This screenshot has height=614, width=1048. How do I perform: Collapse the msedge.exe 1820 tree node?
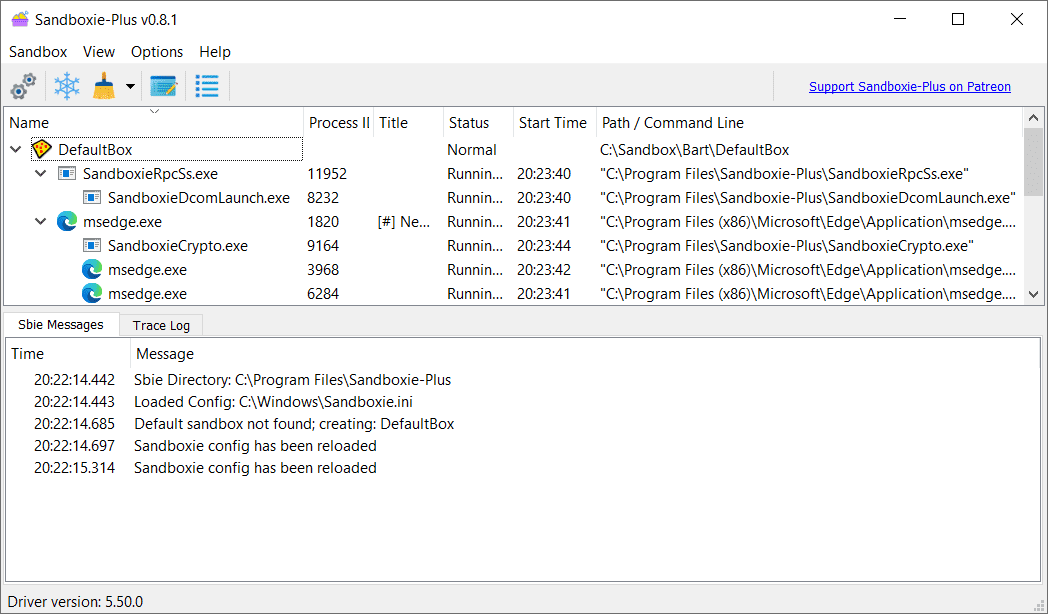[x=41, y=222]
